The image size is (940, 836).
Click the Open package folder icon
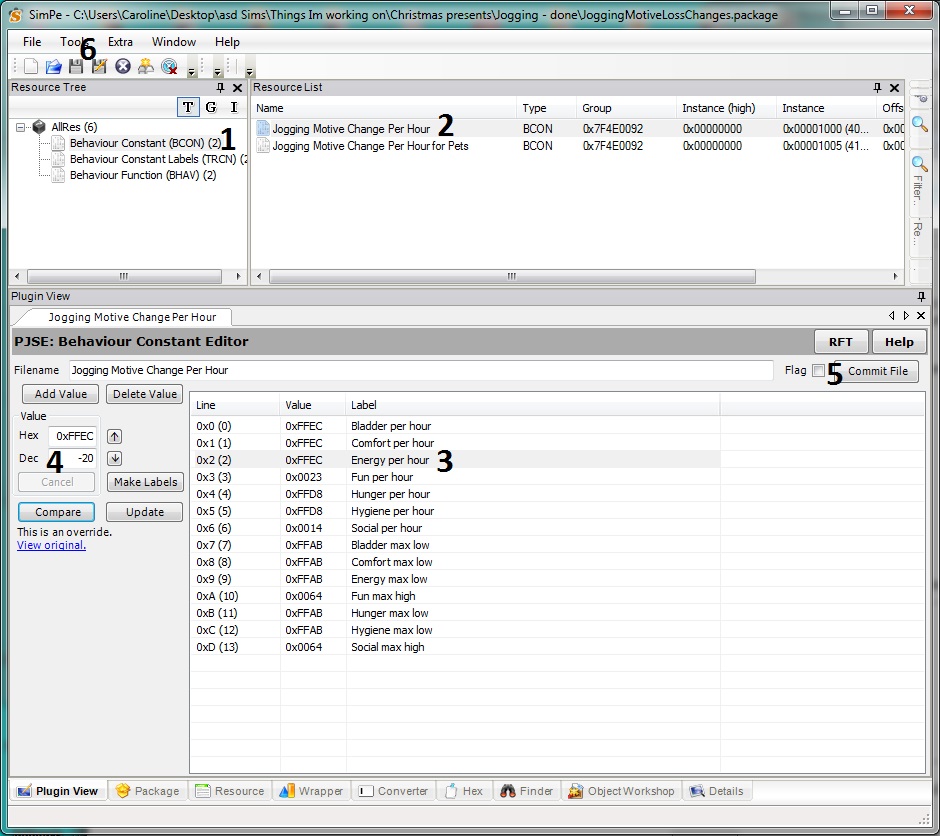click(54, 66)
